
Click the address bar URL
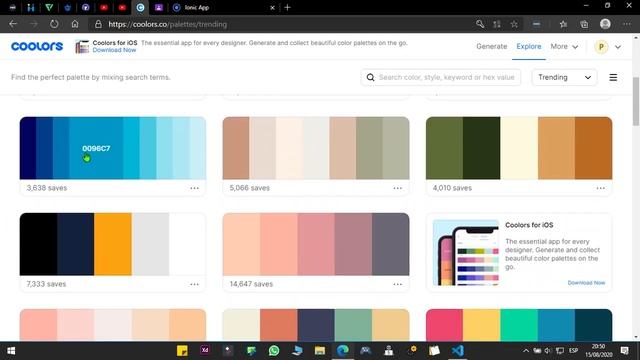[x=167, y=24]
